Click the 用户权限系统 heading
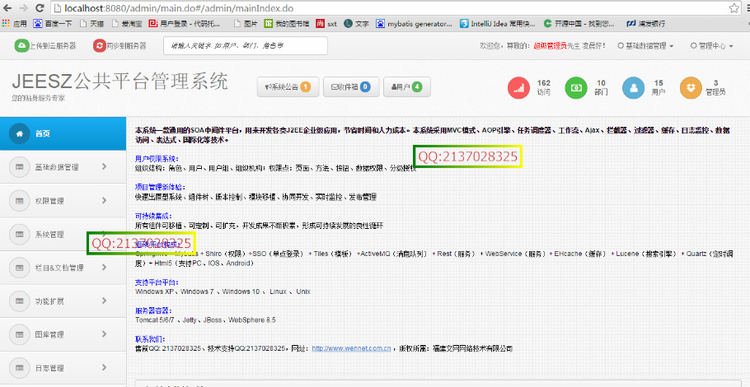 [x=157, y=158]
